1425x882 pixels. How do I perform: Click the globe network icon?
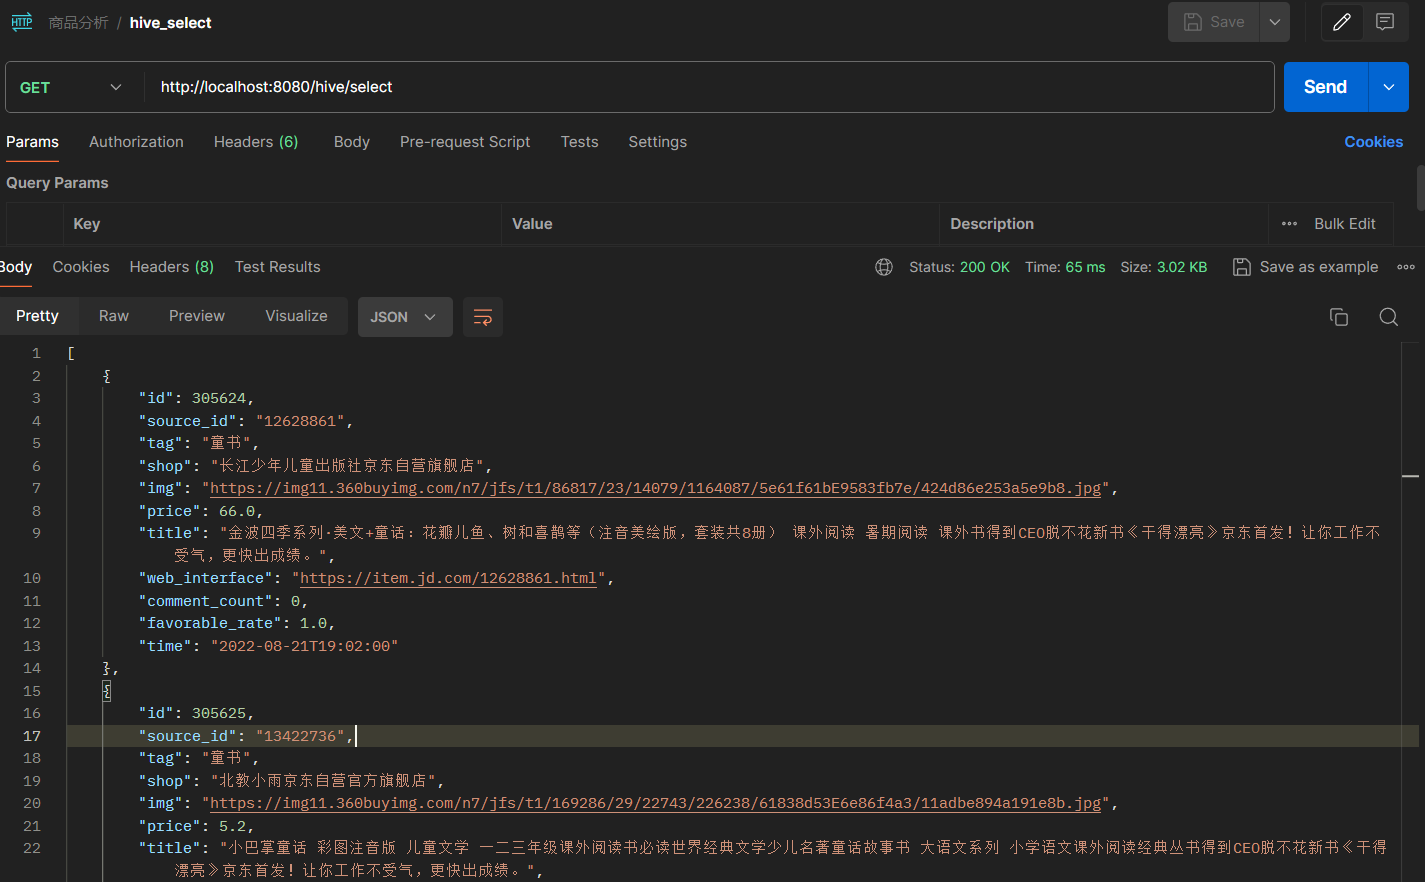(x=884, y=267)
